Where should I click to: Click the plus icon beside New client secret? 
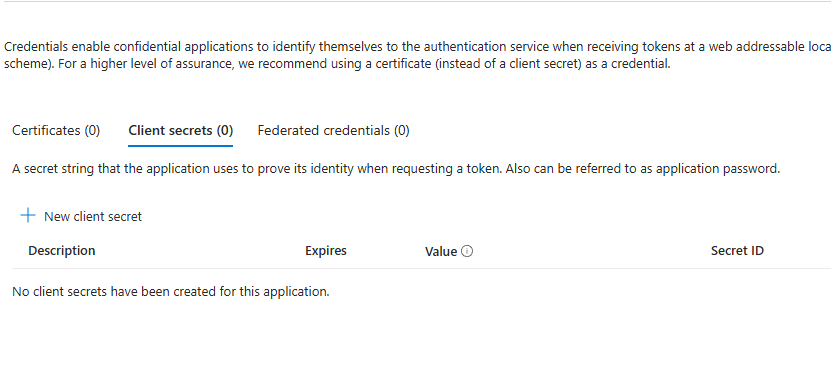pos(28,215)
